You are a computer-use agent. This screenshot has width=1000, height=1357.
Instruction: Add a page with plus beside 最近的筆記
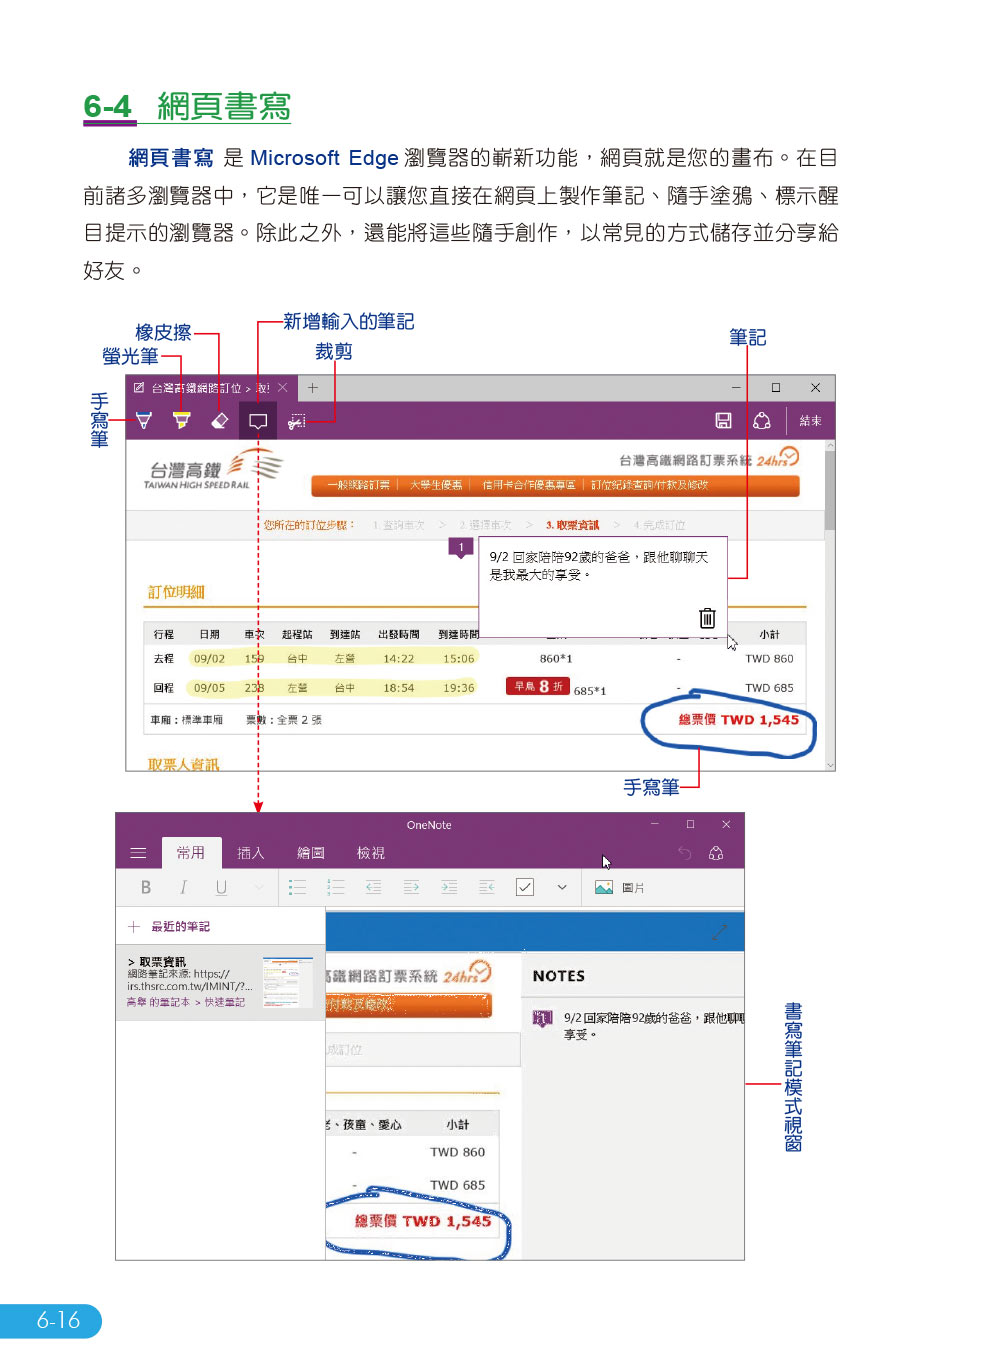(134, 927)
